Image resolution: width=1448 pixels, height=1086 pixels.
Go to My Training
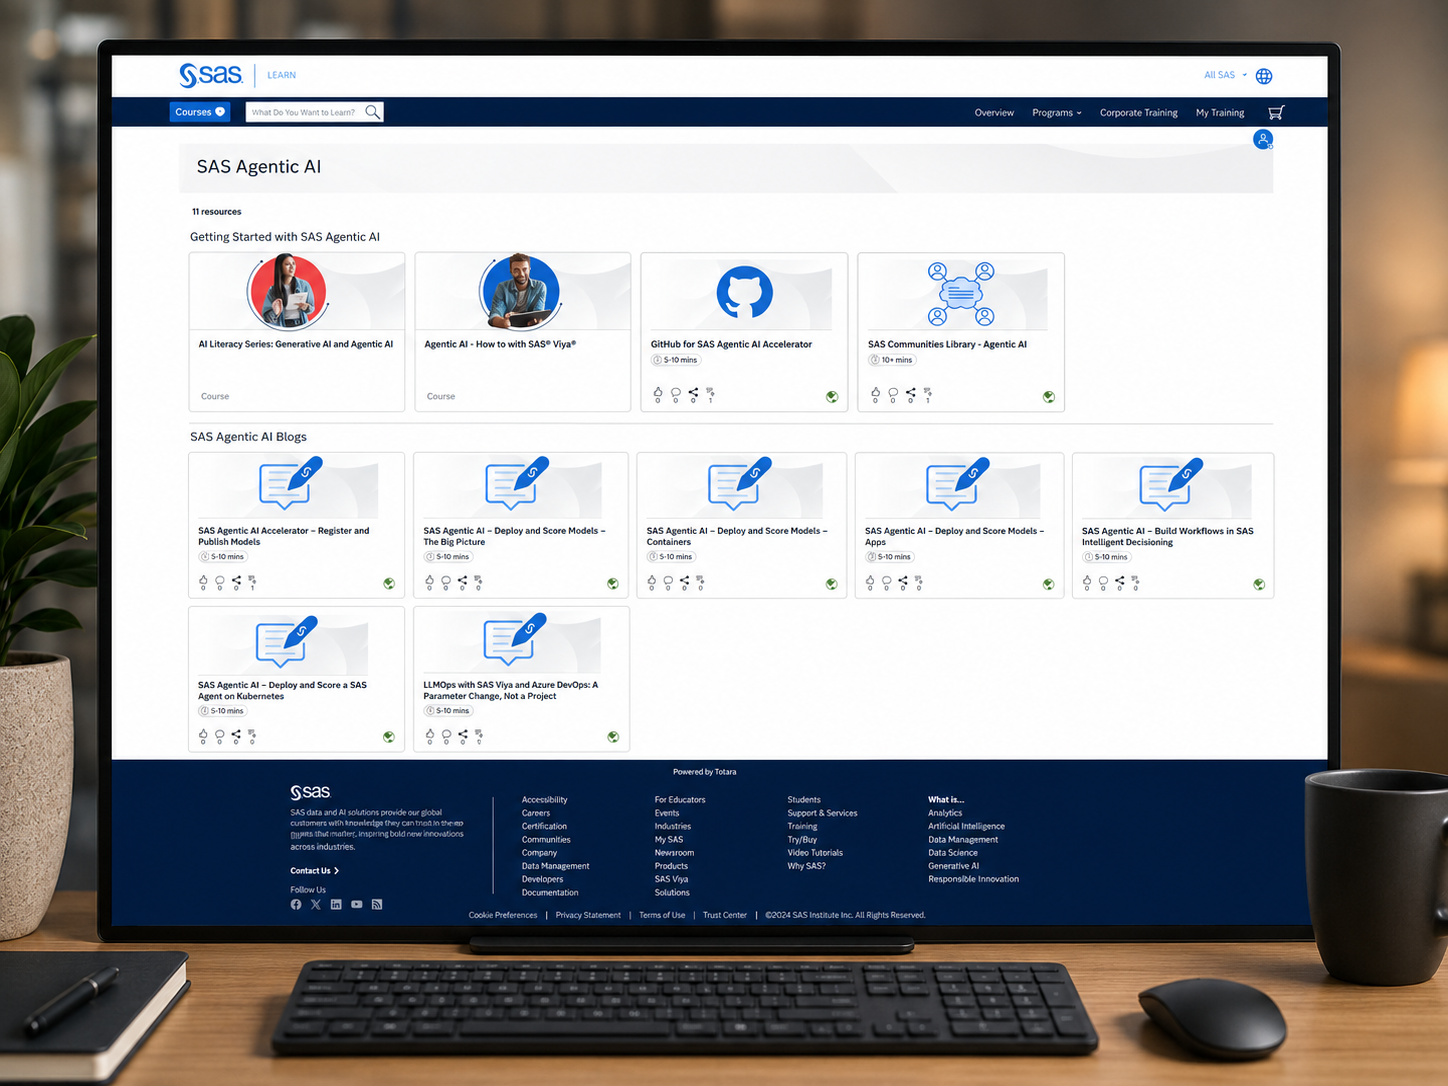1220,113
